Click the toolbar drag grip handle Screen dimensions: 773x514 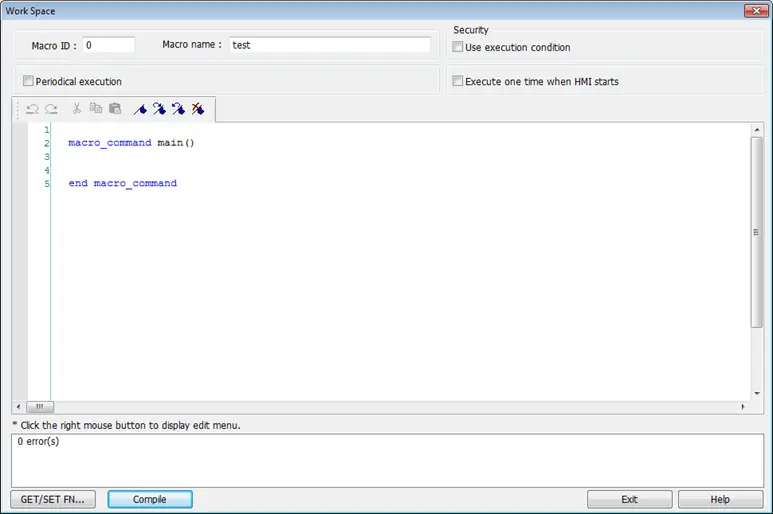click(x=18, y=109)
